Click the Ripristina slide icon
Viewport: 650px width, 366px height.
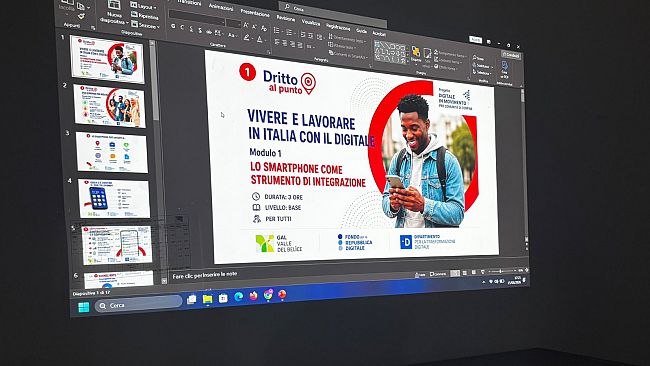(134, 15)
